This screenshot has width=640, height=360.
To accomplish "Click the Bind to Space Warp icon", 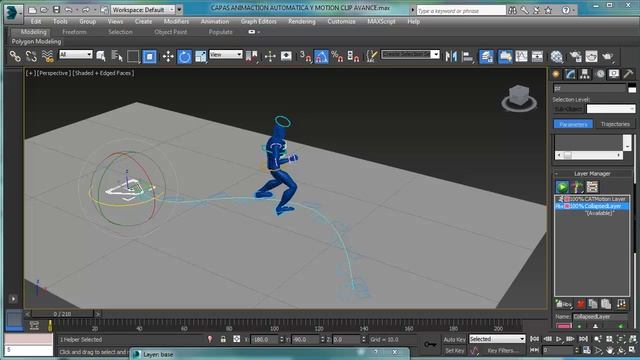I will tap(48, 56).
